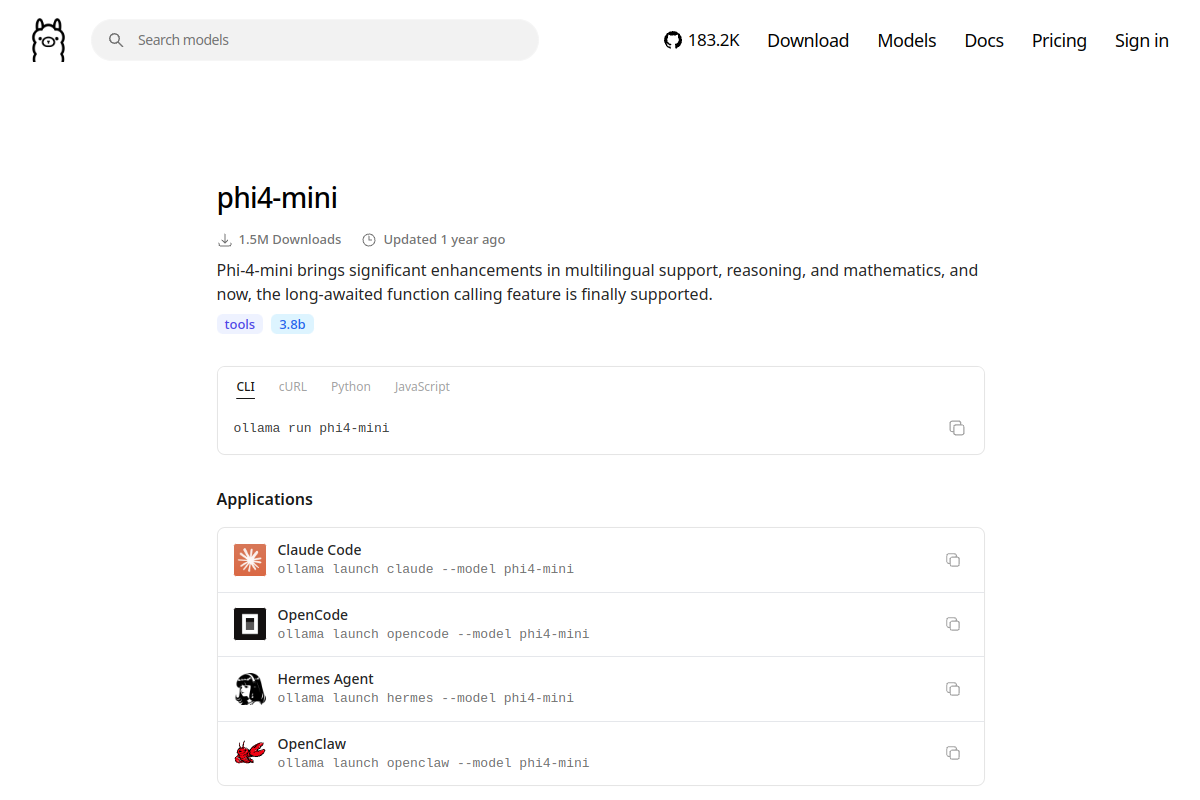1200x800 pixels.
Task: Copy the OpenCode launch command
Action: tap(953, 624)
